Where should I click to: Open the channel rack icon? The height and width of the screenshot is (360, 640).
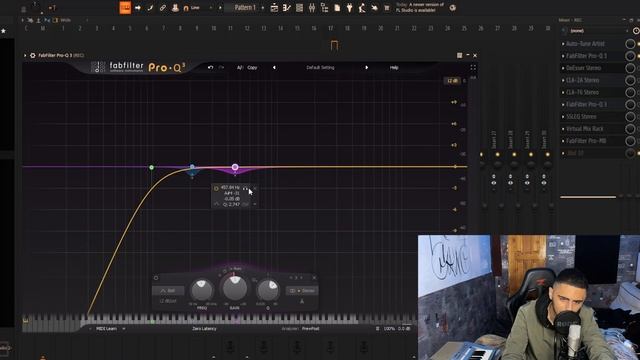tap(300, 8)
